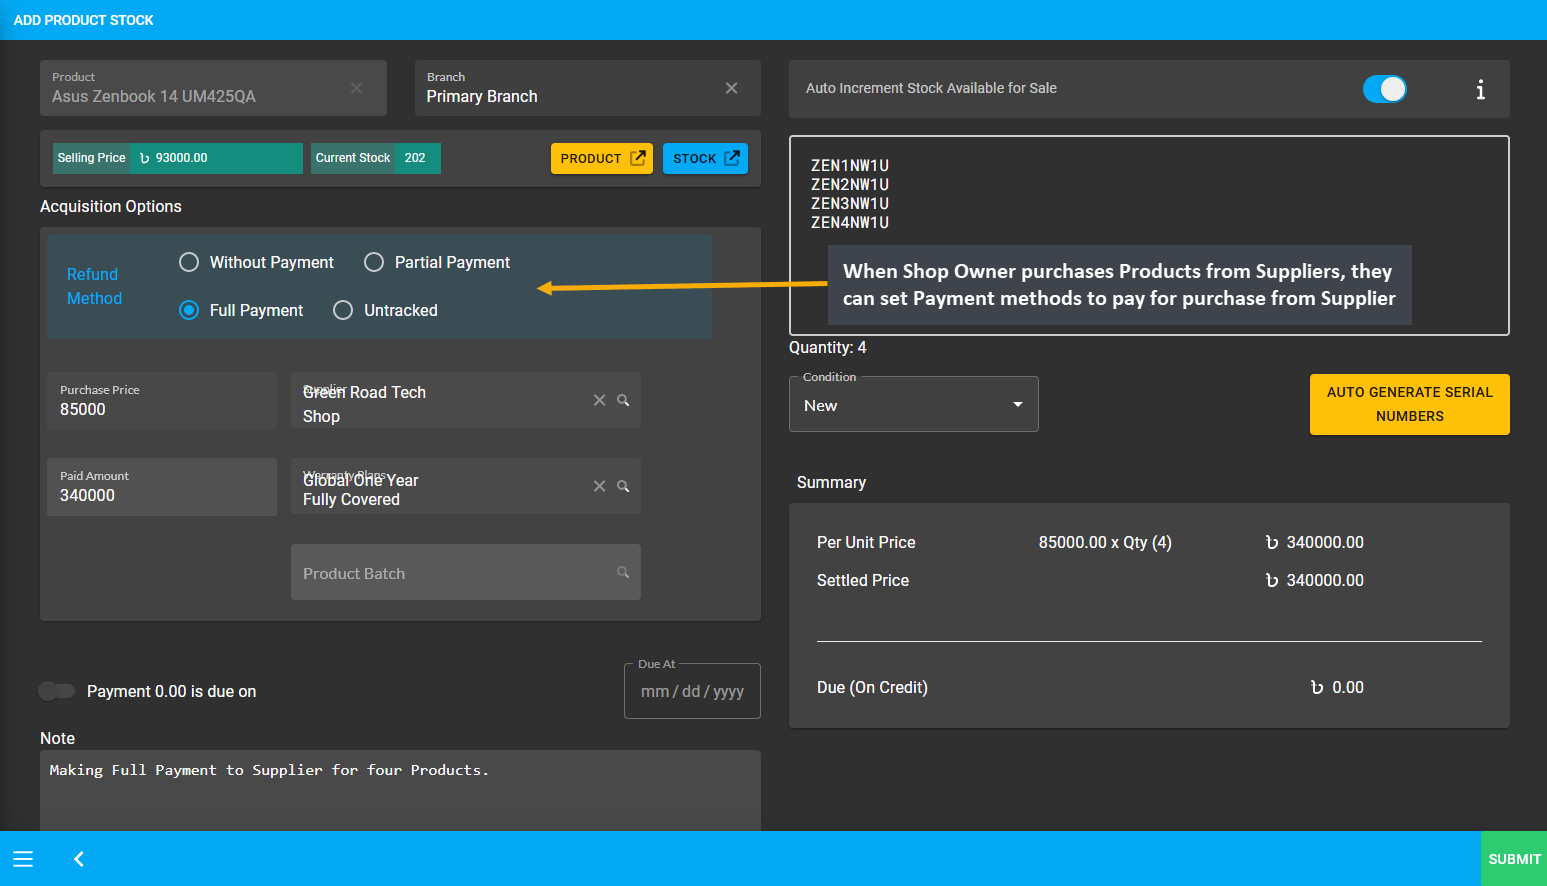Viewport: 1547px width, 886px height.
Task: Click the Due amount 0.00 value
Action: coord(1337,687)
